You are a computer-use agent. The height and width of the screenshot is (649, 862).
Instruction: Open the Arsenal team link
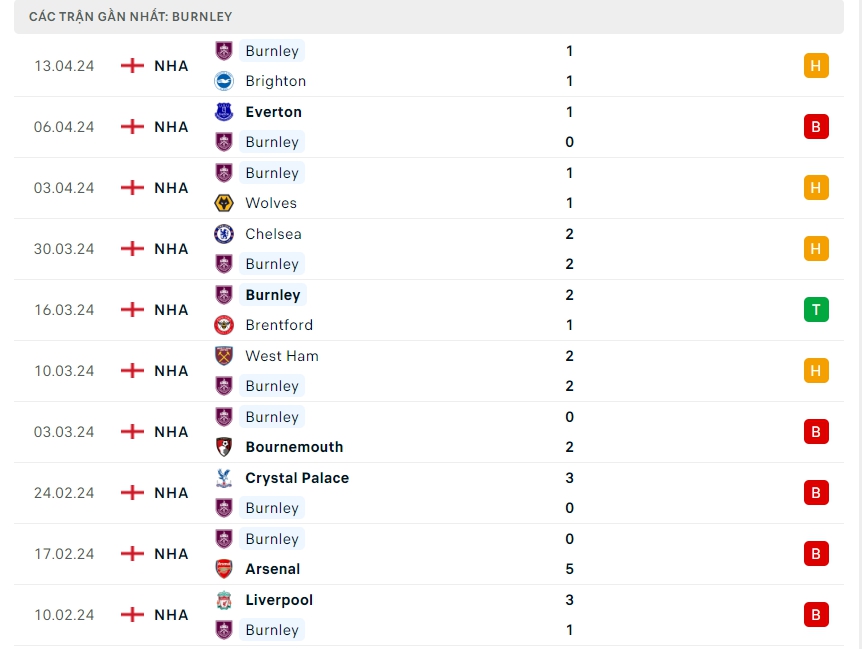tap(272, 569)
